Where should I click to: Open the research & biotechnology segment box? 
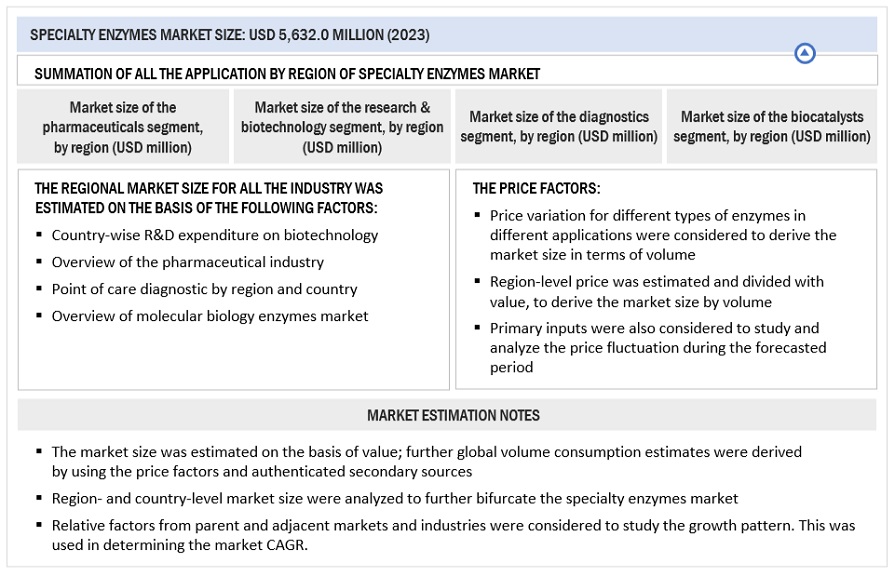[x=342, y=127]
